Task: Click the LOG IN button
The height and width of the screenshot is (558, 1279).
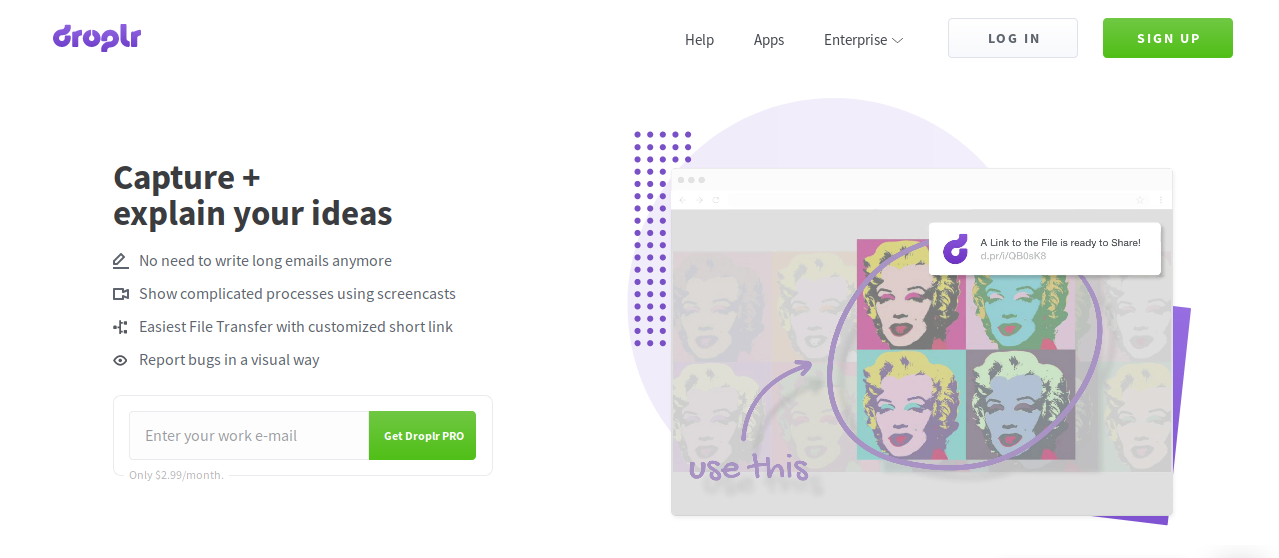Action: click(x=1013, y=38)
